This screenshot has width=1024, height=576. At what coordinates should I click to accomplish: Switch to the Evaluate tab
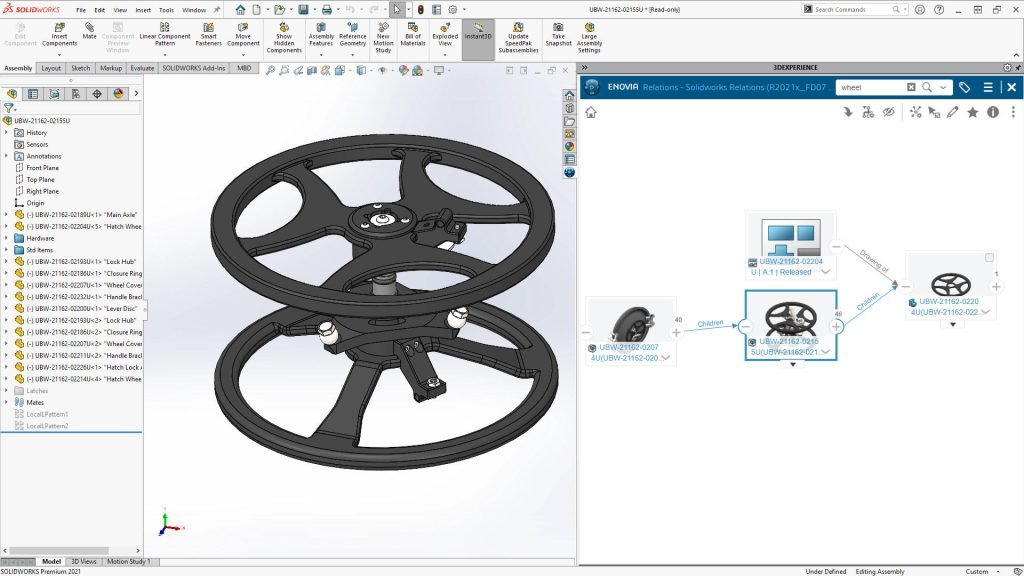(142, 68)
